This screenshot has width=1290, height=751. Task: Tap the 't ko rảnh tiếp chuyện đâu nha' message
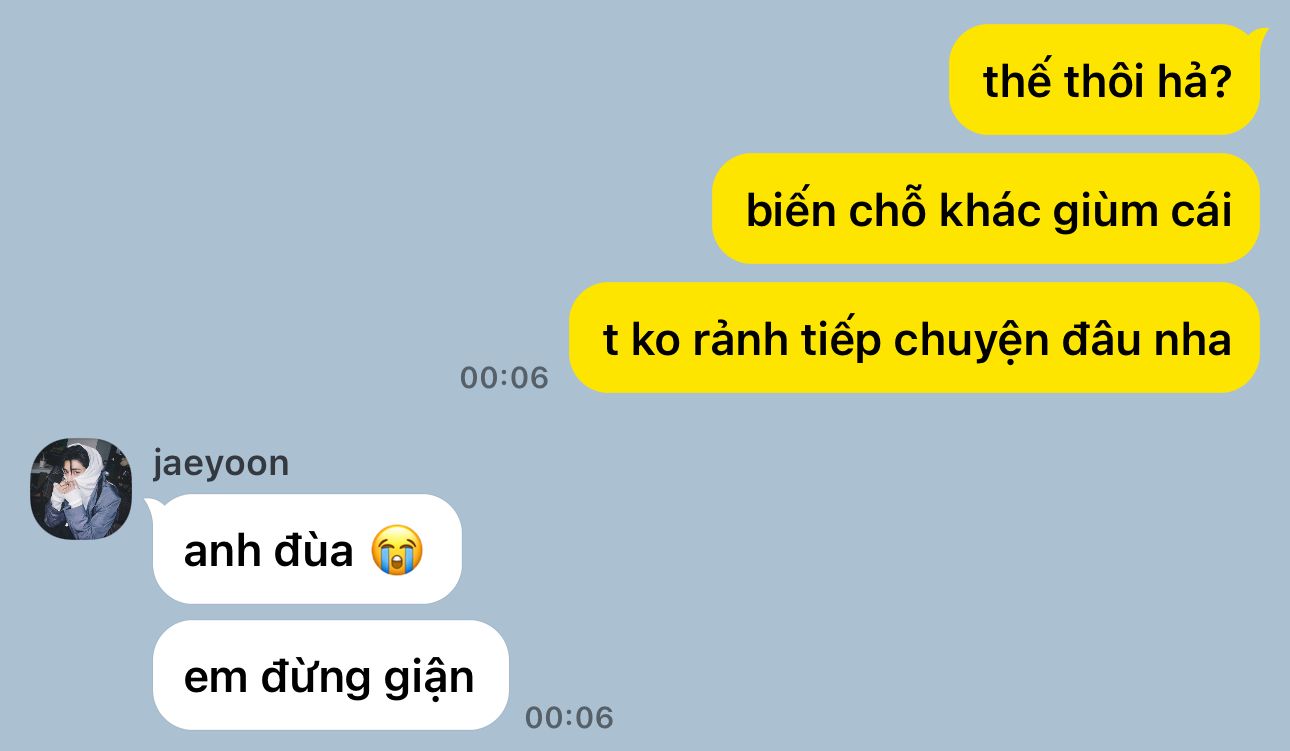914,338
